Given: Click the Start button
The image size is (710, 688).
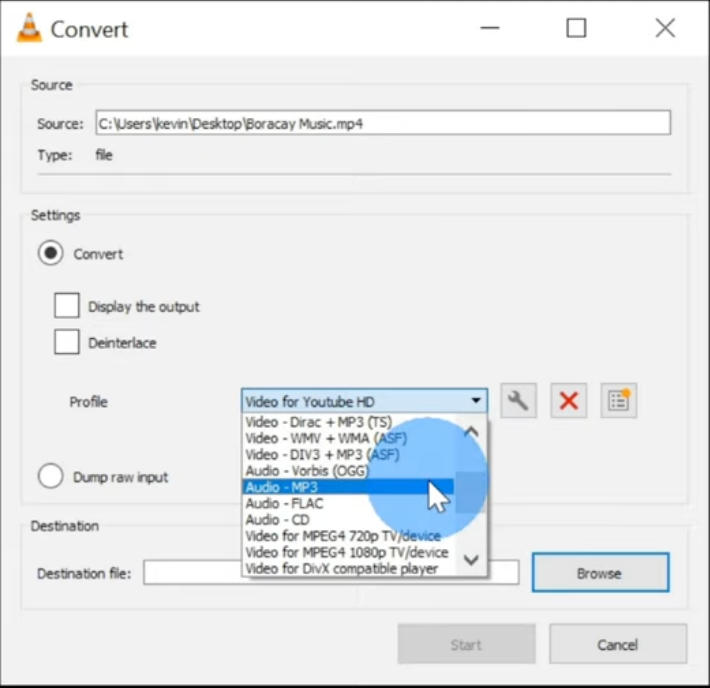Looking at the screenshot, I should point(466,644).
